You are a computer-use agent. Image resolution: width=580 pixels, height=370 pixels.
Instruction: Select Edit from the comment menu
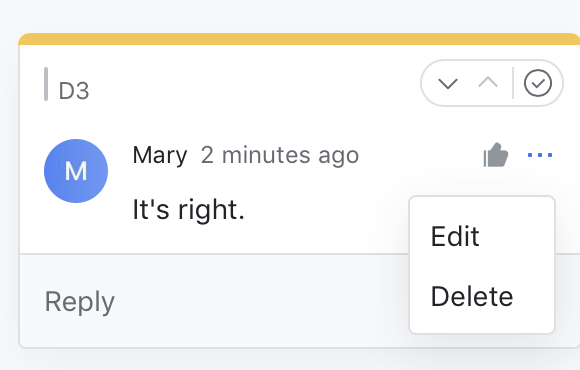pos(455,236)
